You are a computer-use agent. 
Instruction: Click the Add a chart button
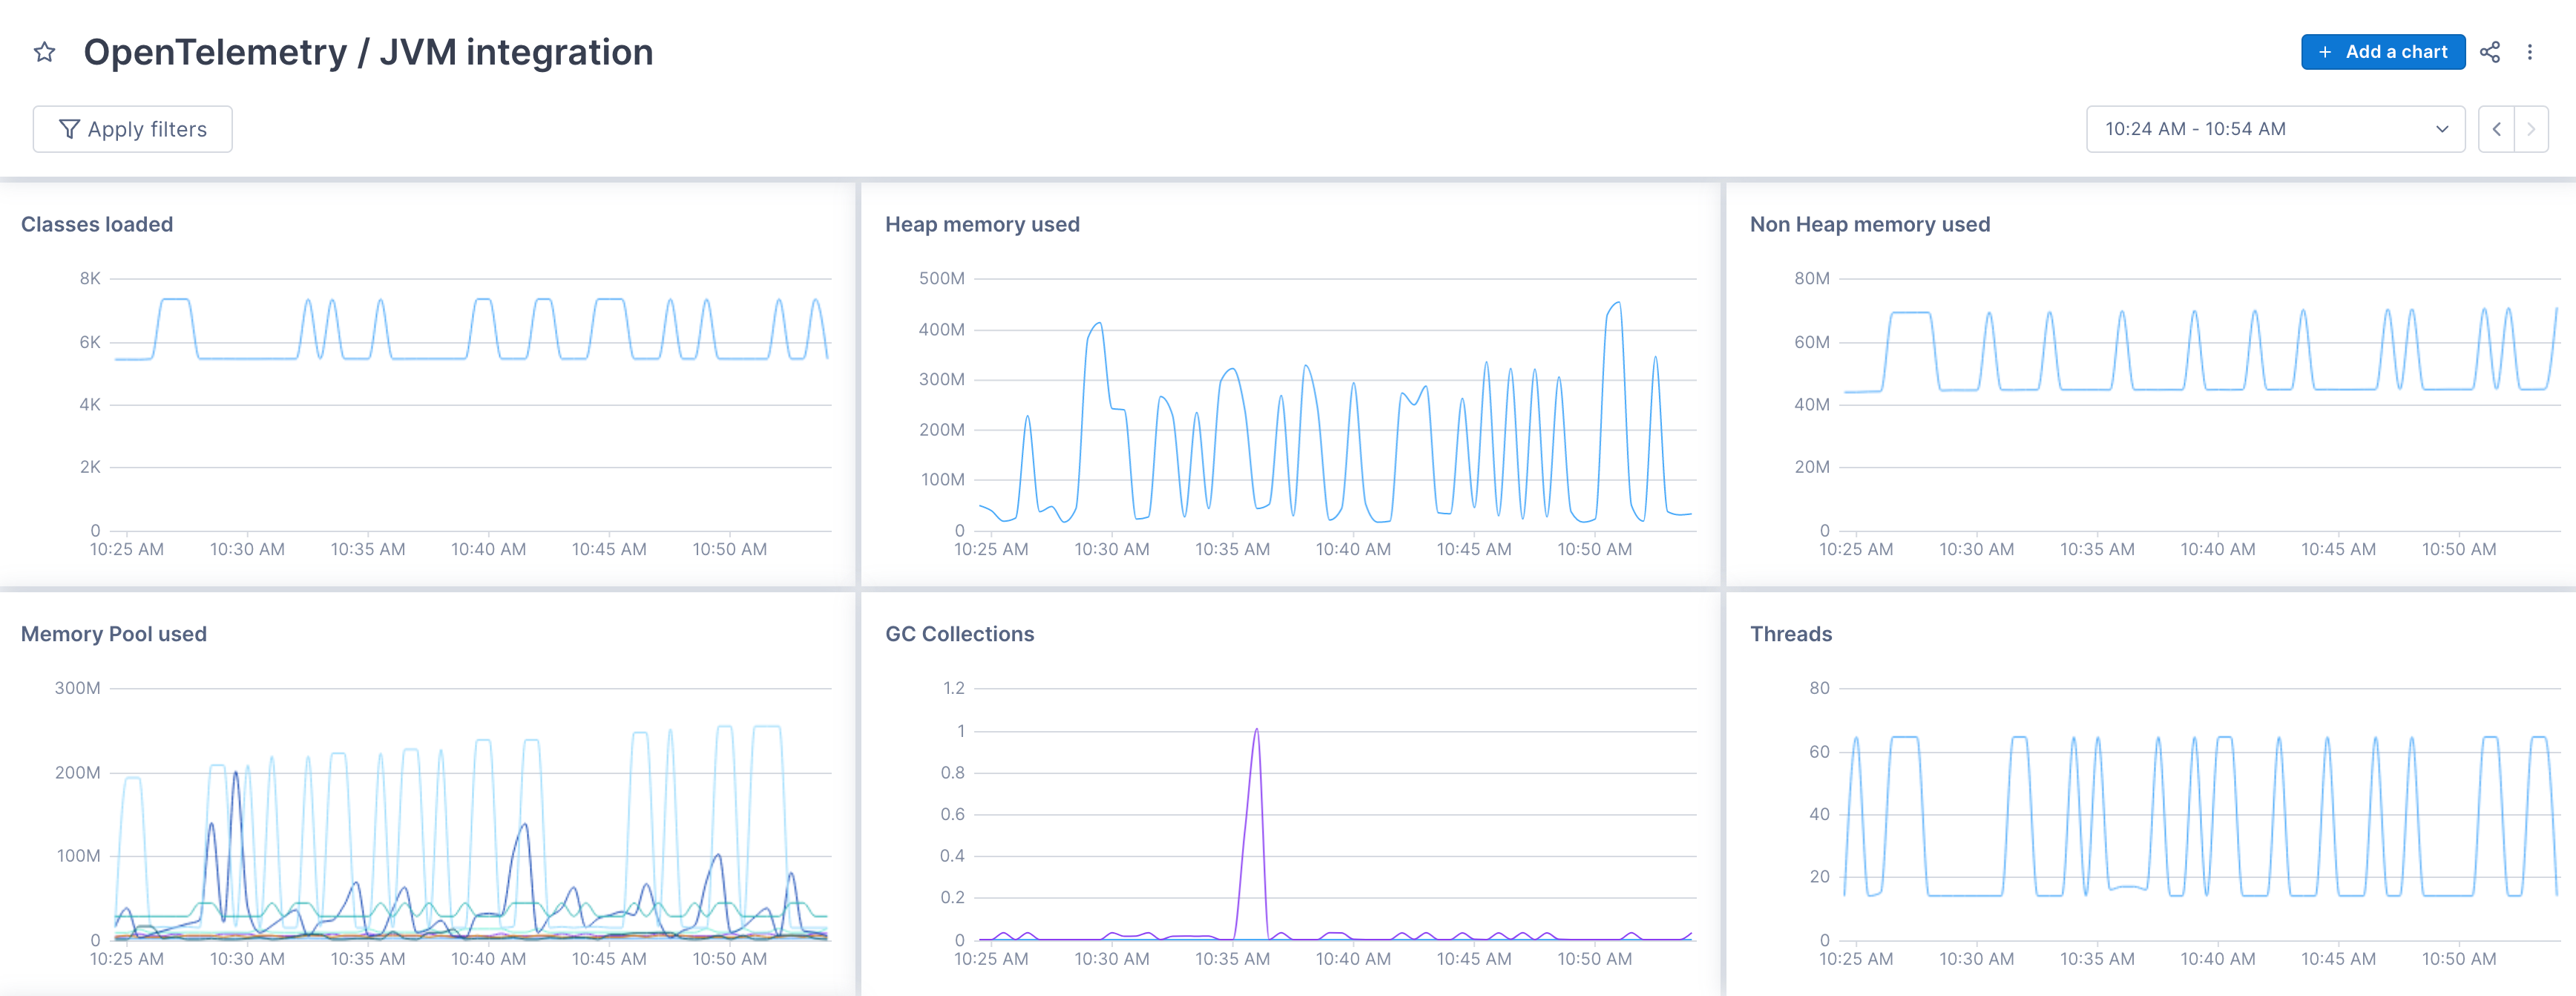(2383, 52)
